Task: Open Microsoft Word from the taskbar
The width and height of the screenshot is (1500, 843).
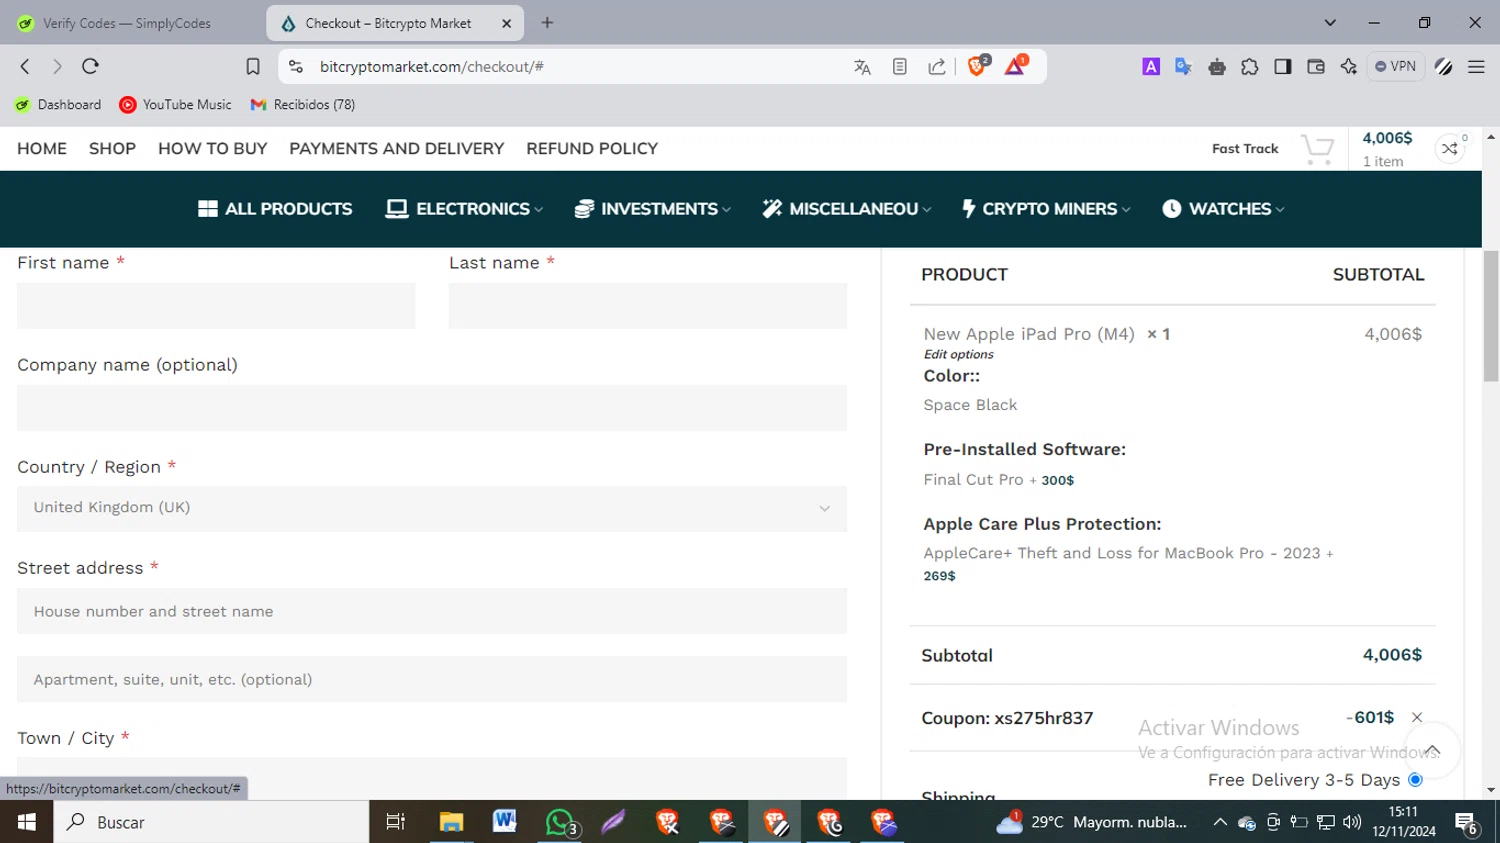Action: 505,822
